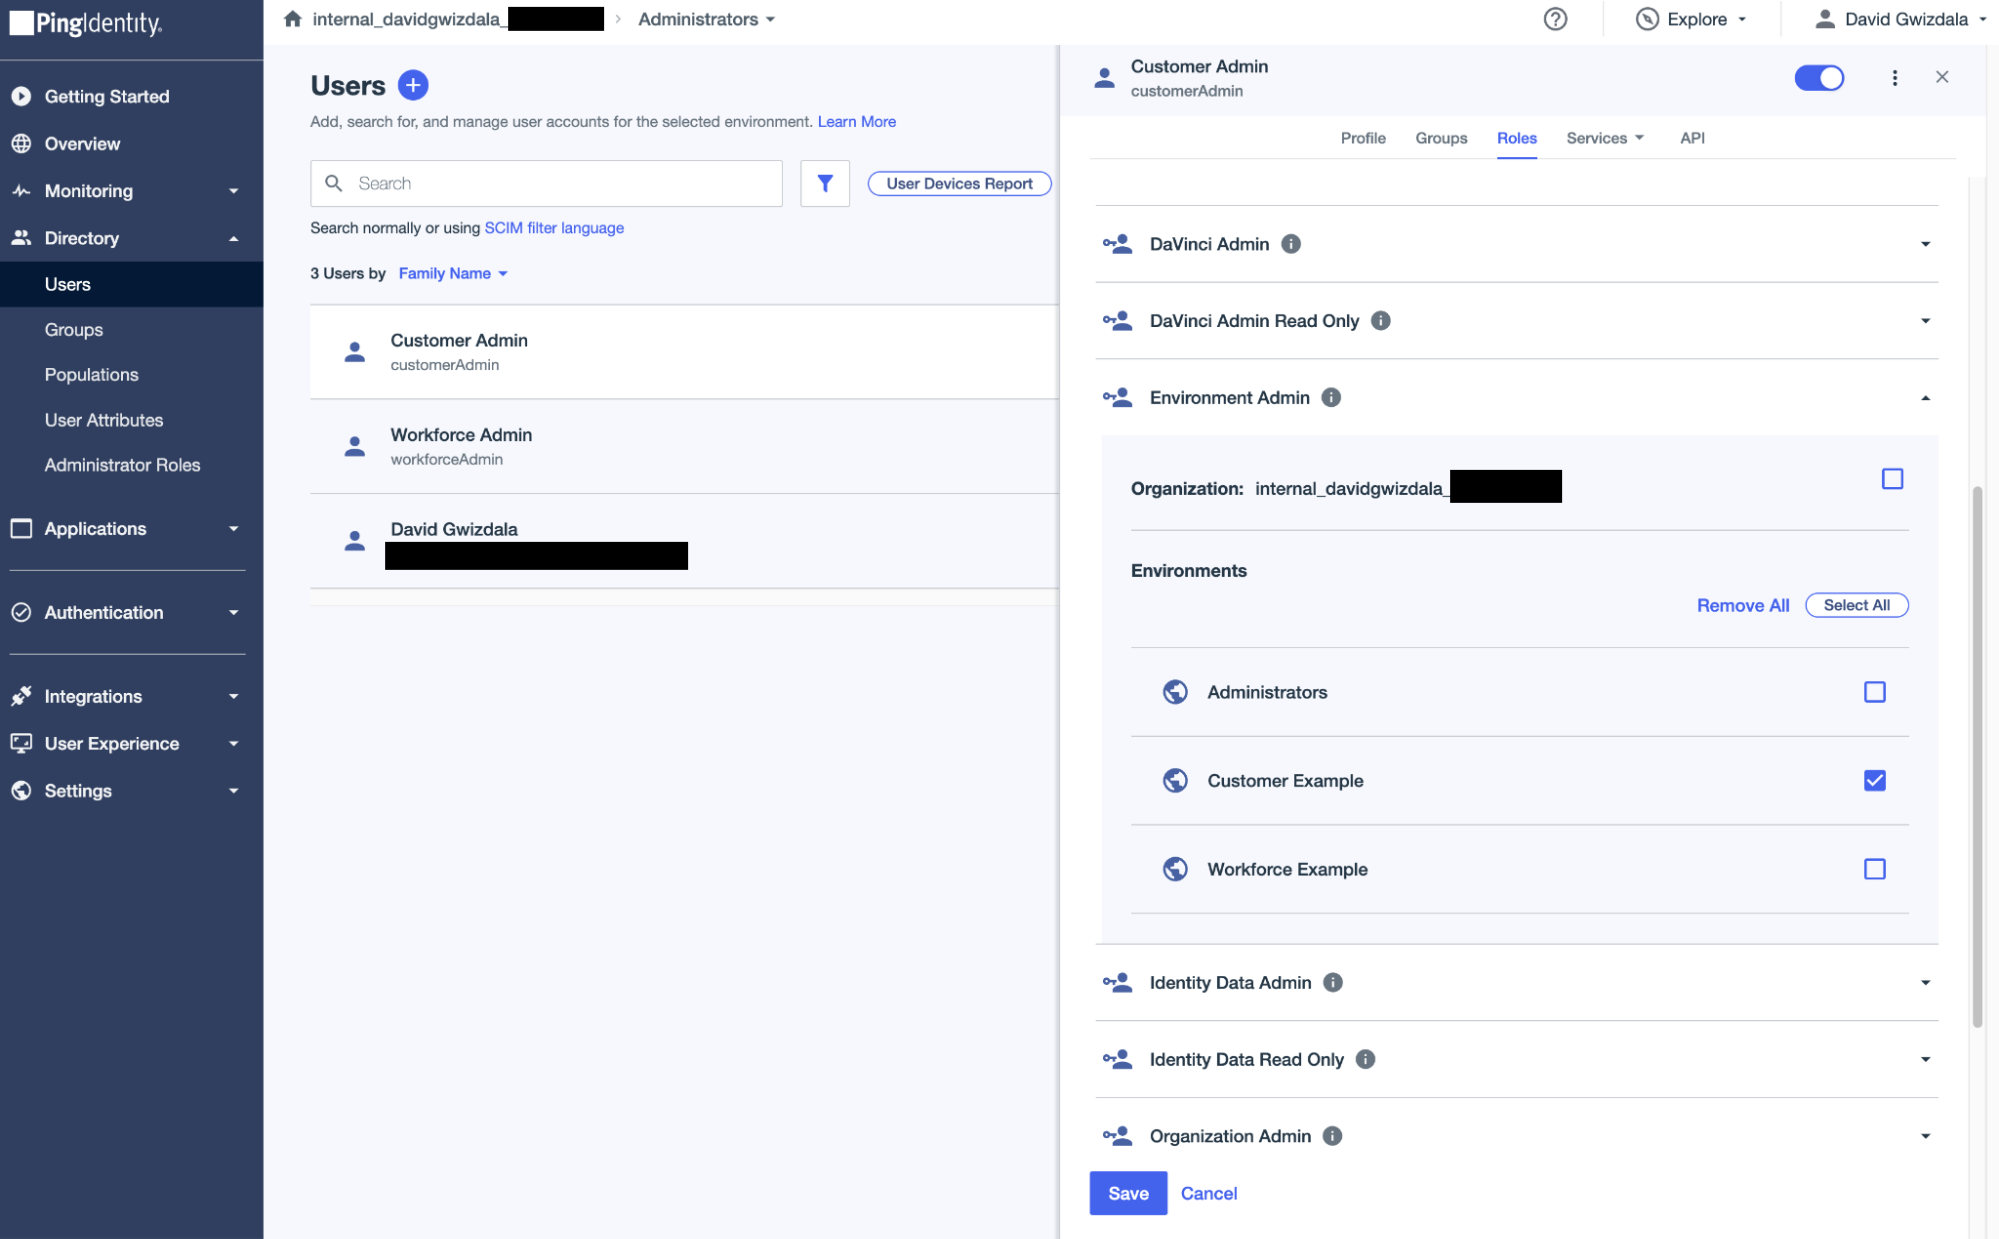Select the Workforce Example environment checkbox

[x=1875, y=868]
